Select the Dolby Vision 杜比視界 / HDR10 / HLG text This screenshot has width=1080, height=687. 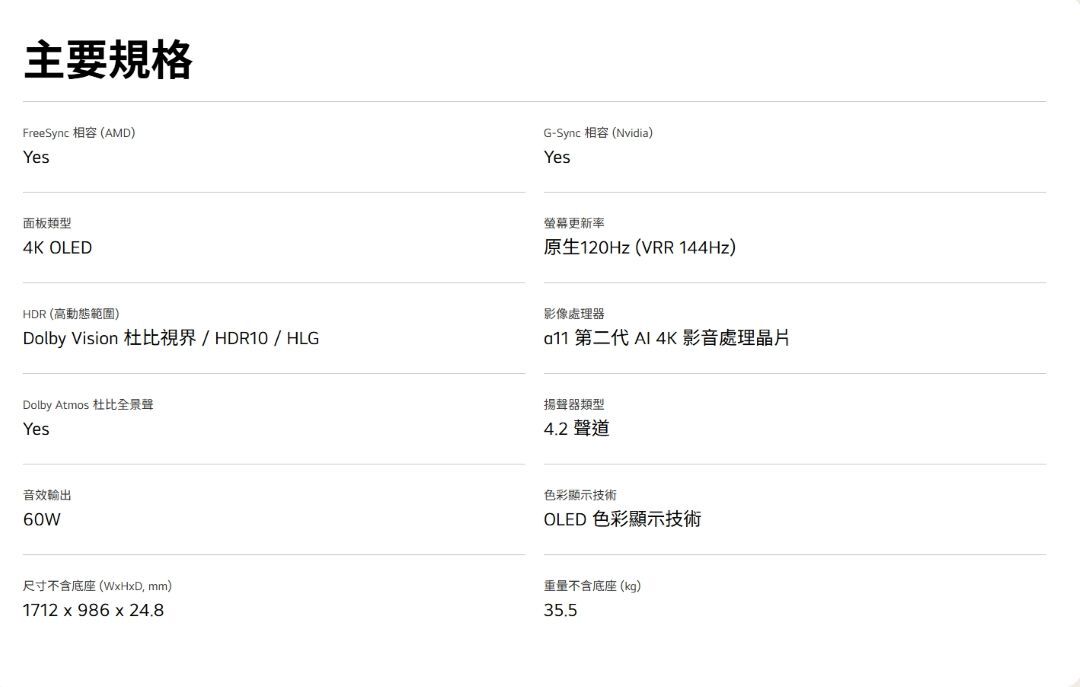171,338
